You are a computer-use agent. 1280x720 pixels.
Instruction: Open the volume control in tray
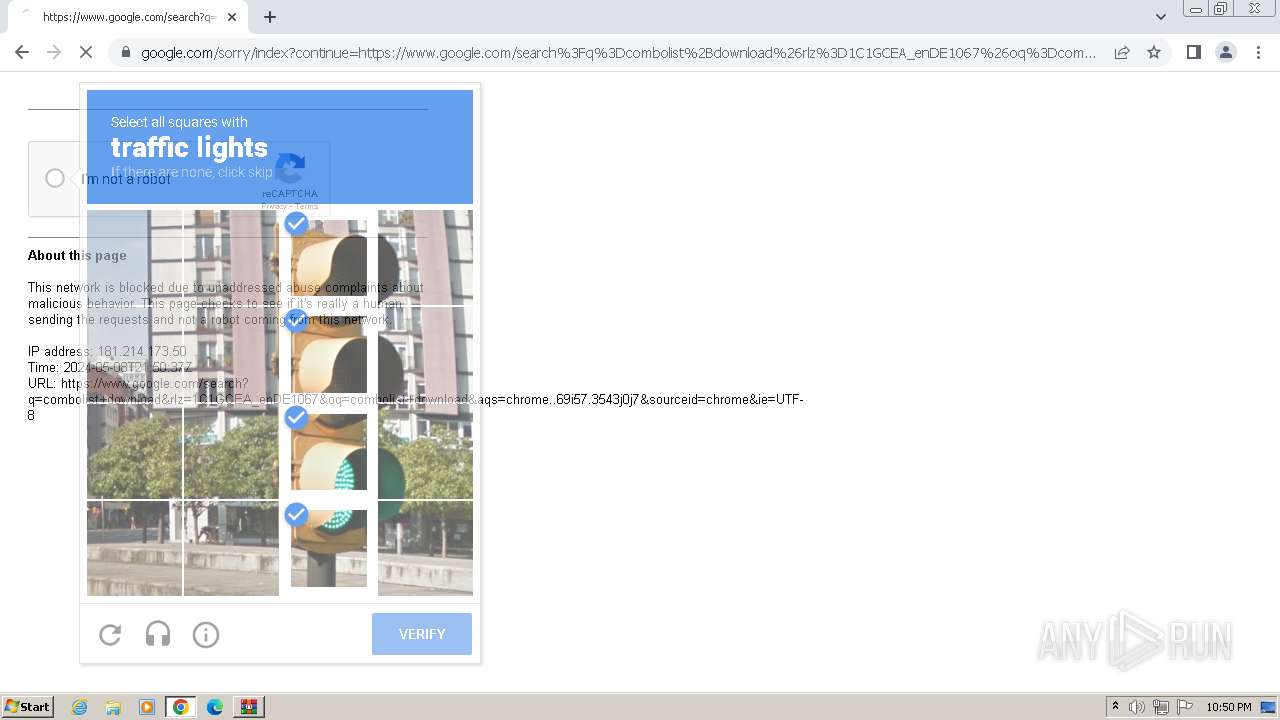(1137, 707)
